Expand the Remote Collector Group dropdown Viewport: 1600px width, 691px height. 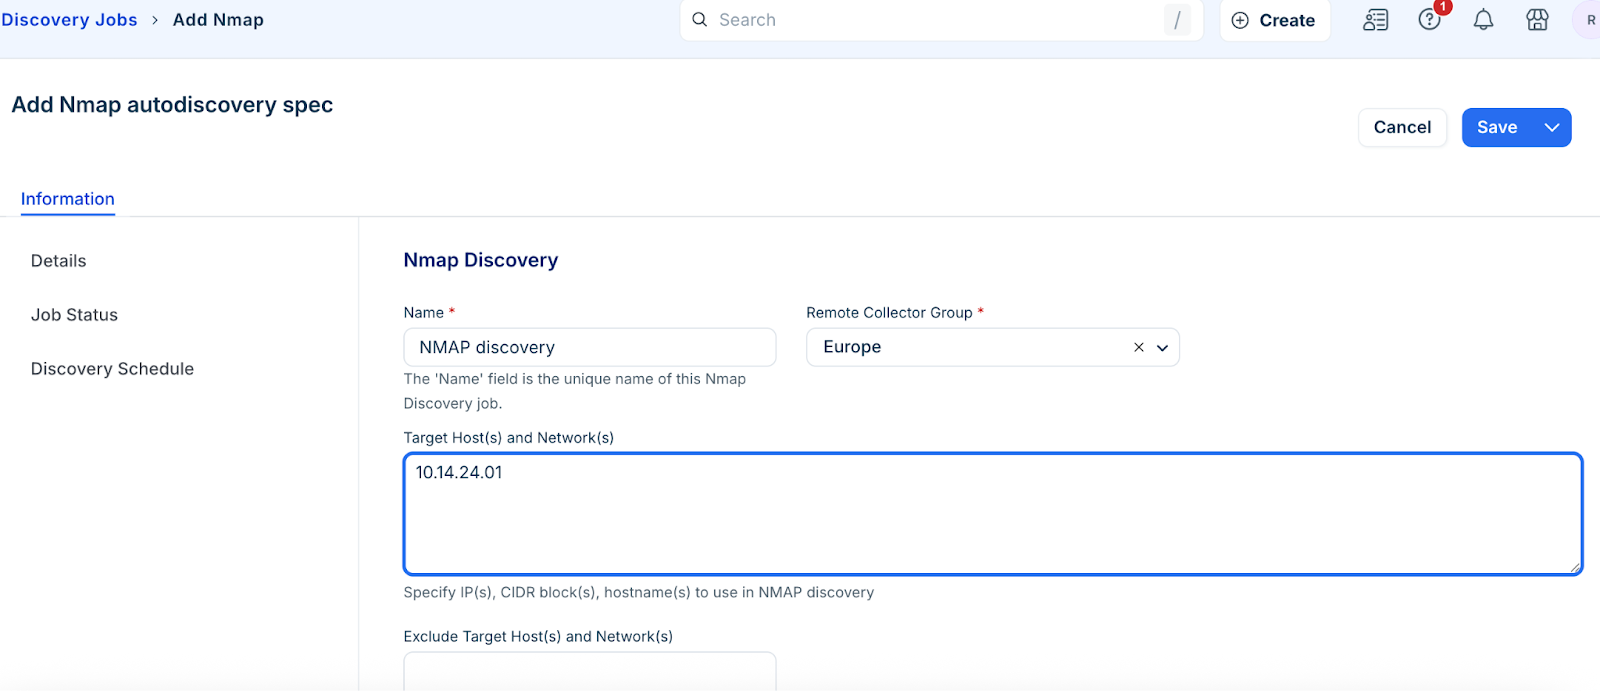pos(1163,348)
